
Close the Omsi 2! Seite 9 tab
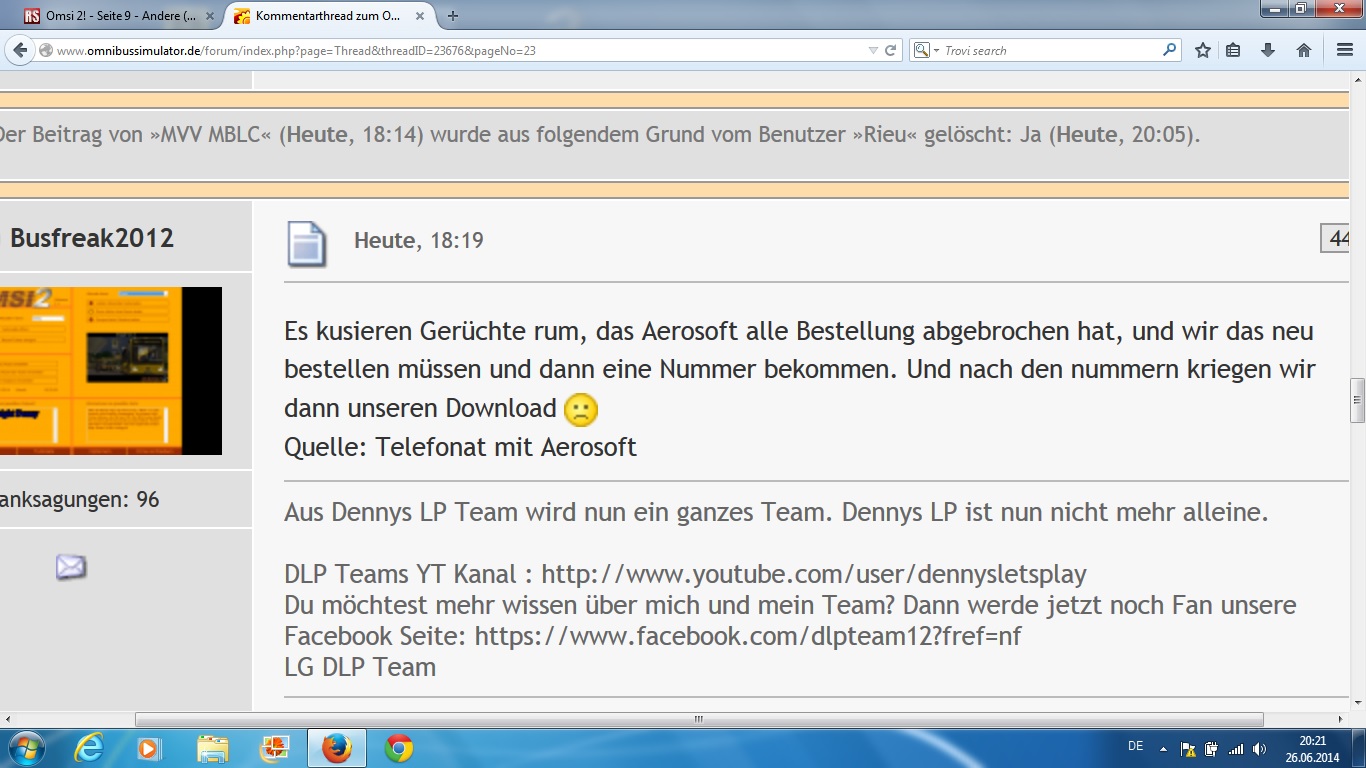tap(210, 16)
